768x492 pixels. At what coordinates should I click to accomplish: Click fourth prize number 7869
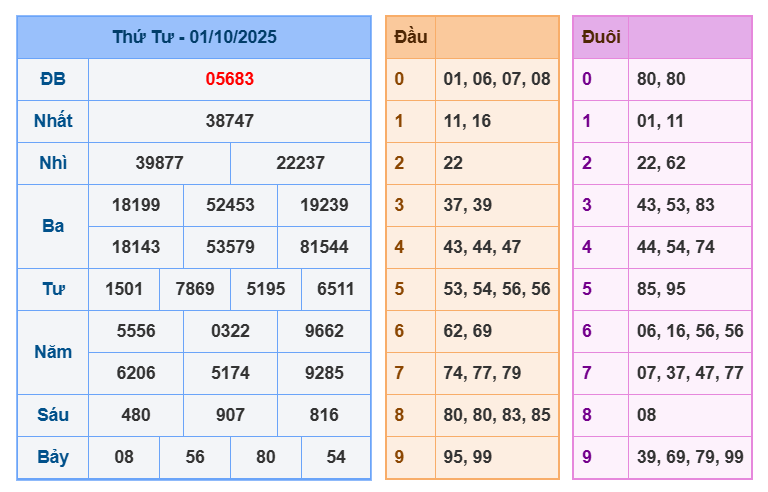pos(194,289)
